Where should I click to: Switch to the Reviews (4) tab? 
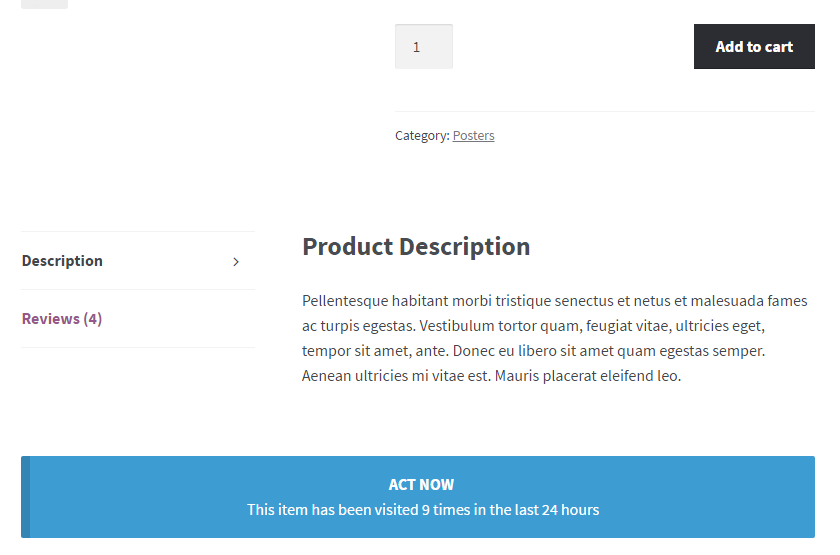point(138,319)
